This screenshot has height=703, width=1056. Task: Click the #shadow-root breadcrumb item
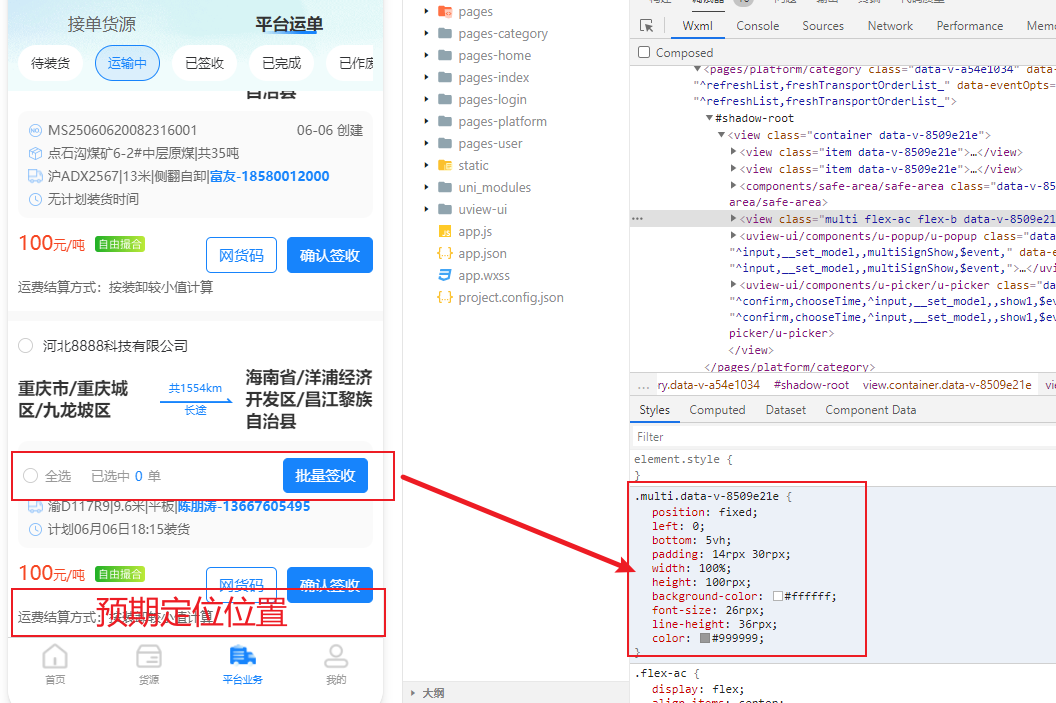(x=812, y=385)
